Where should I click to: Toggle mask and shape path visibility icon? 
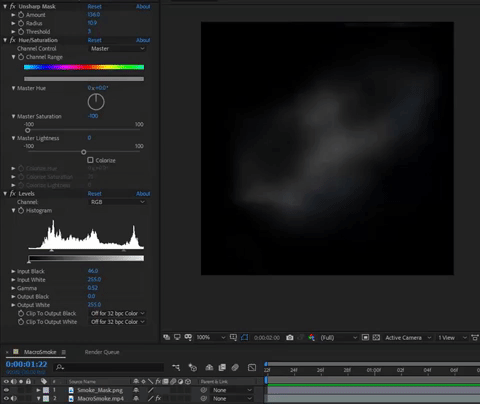tap(244, 338)
